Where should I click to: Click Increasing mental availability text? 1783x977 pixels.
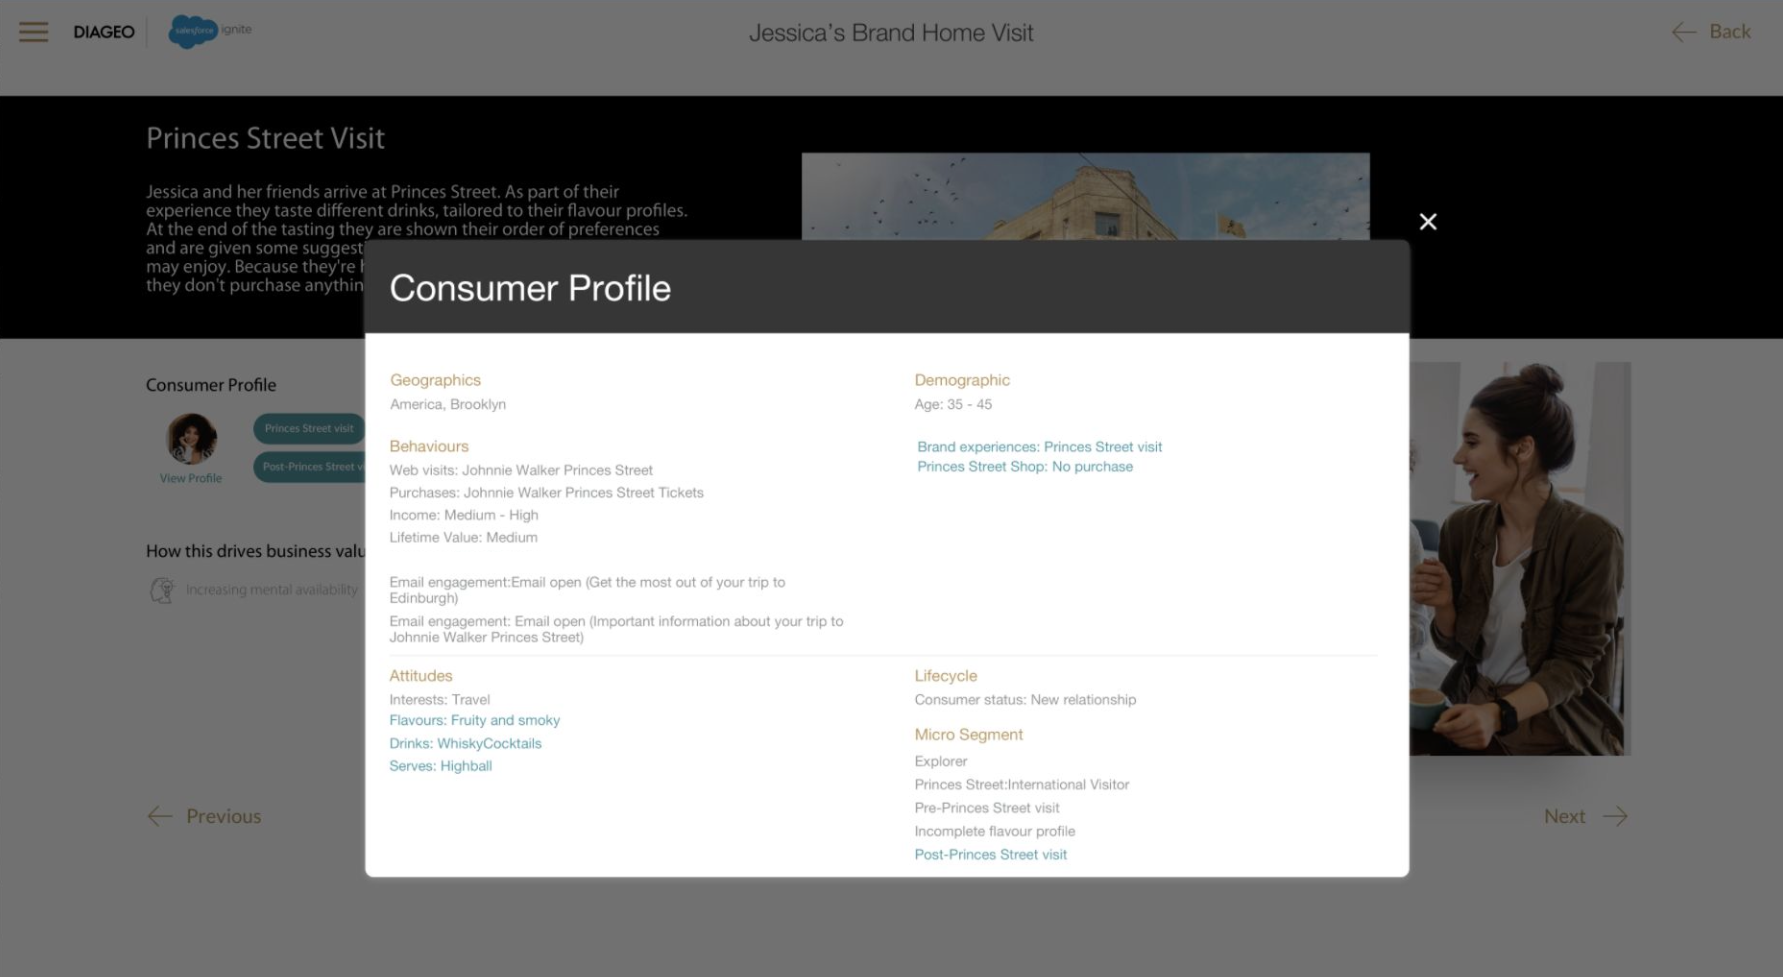(271, 590)
